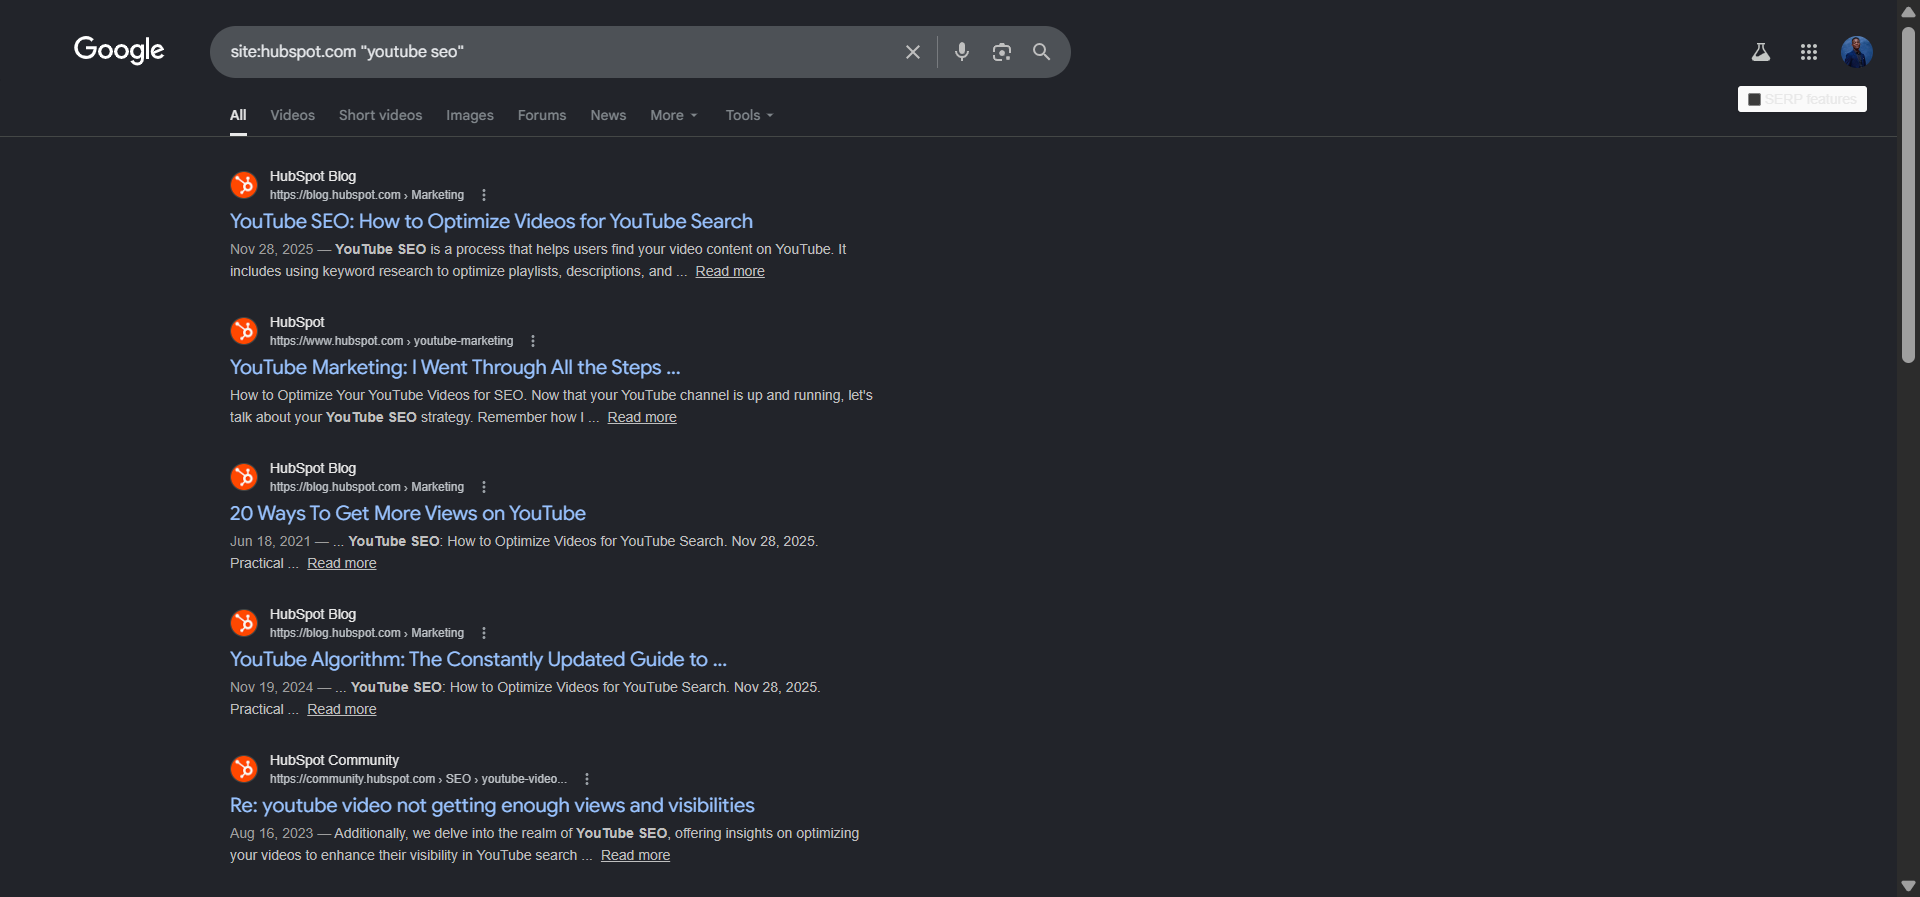Open 'YouTube SEO: How to Optimize Videos' link
The width and height of the screenshot is (1920, 897).
pyautogui.click(x=491, y=221)
